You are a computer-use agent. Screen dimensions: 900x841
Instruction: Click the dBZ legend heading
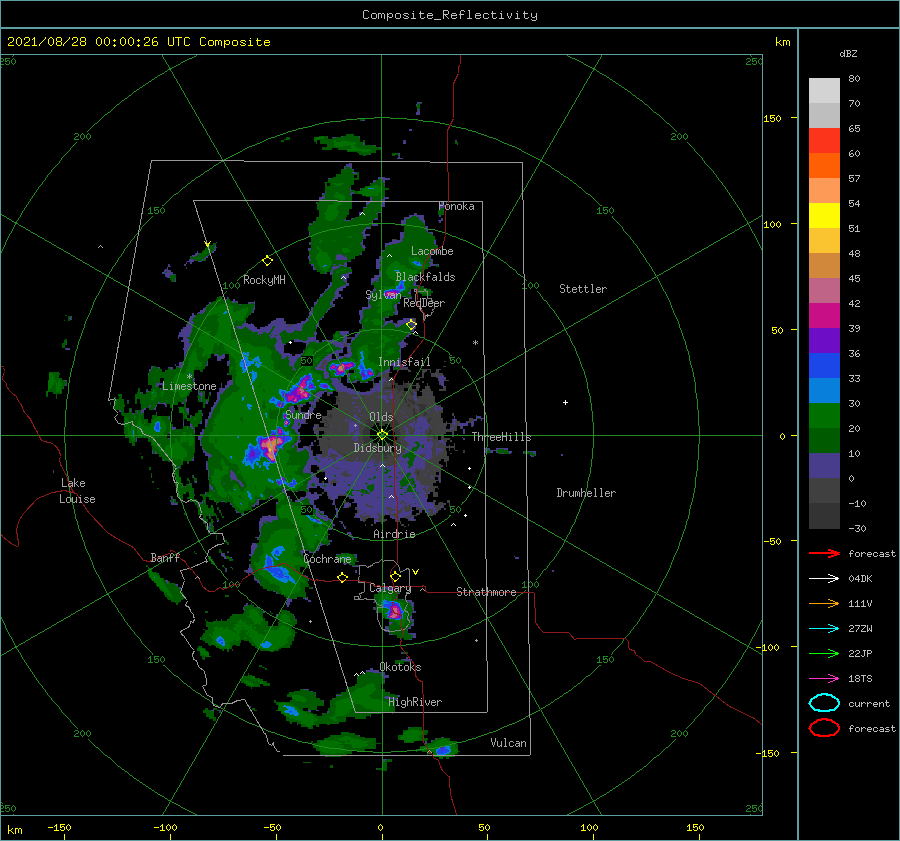point(848,53)
